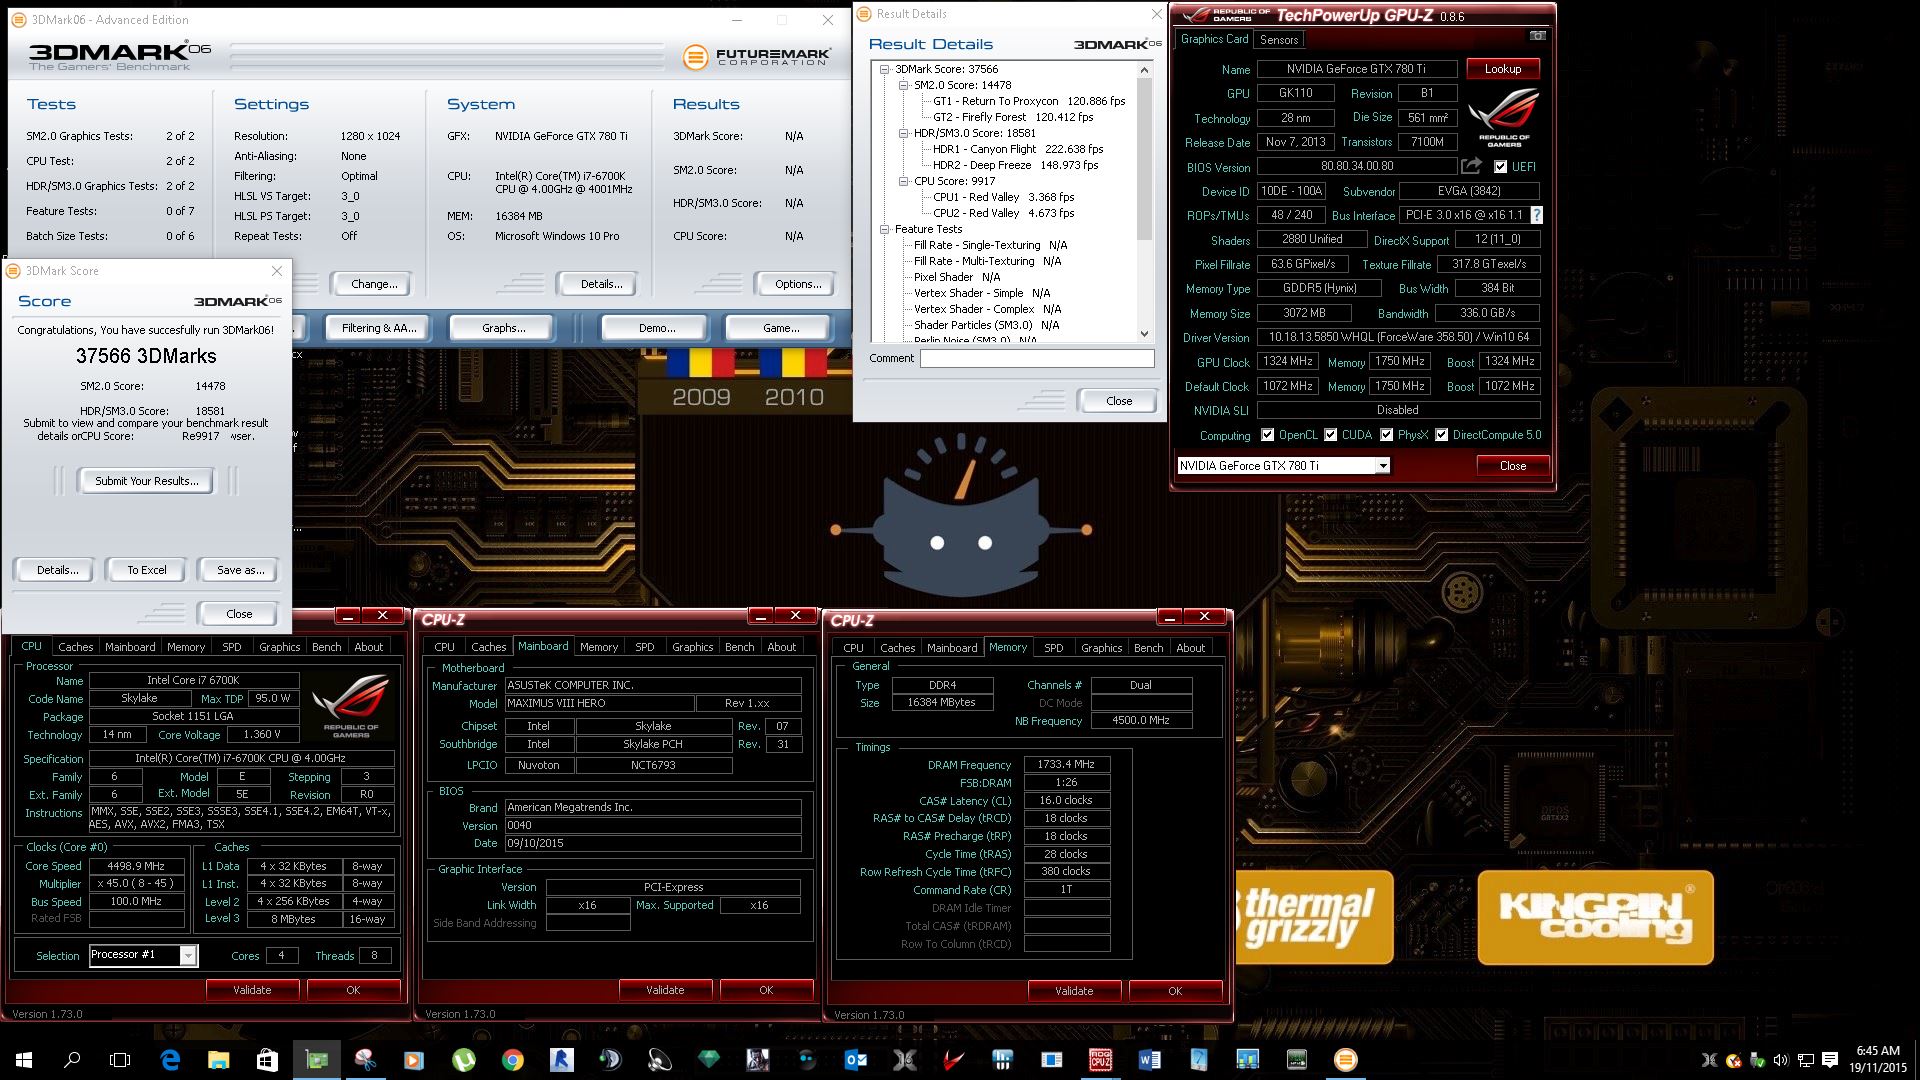The height and width of the screenshot is (1080, 1920).
Task: Open SPD tab in middle CPU-Z window
Action: tap(645, 647)
